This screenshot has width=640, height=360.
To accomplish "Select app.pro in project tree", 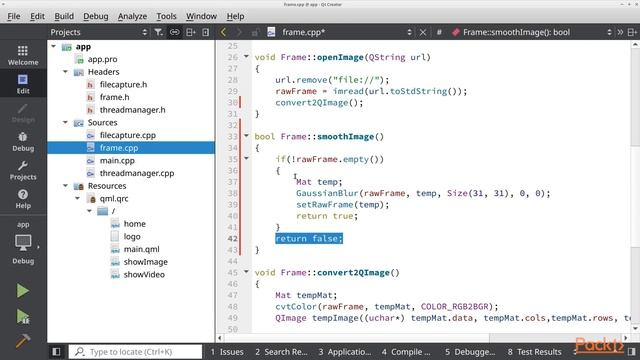I will 102,59.
